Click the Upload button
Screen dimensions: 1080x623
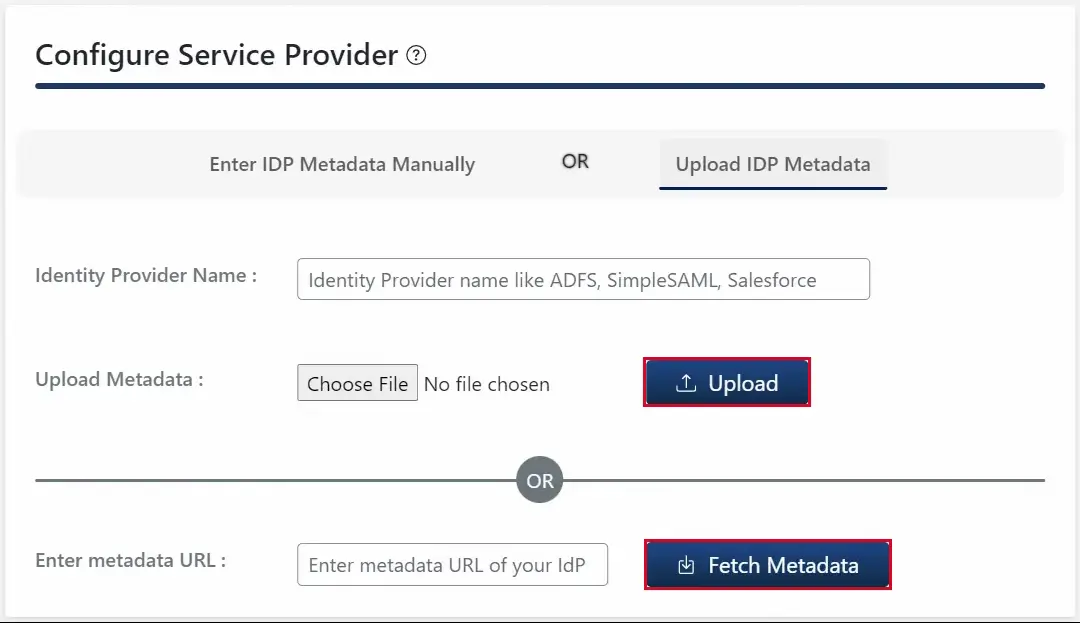click(727, 382)
